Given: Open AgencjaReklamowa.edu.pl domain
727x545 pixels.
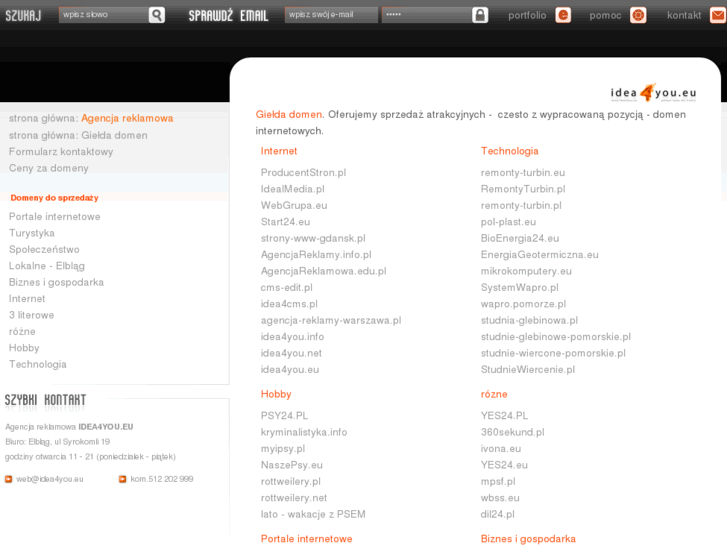Looking at the screenshot, I should (323, 271).
